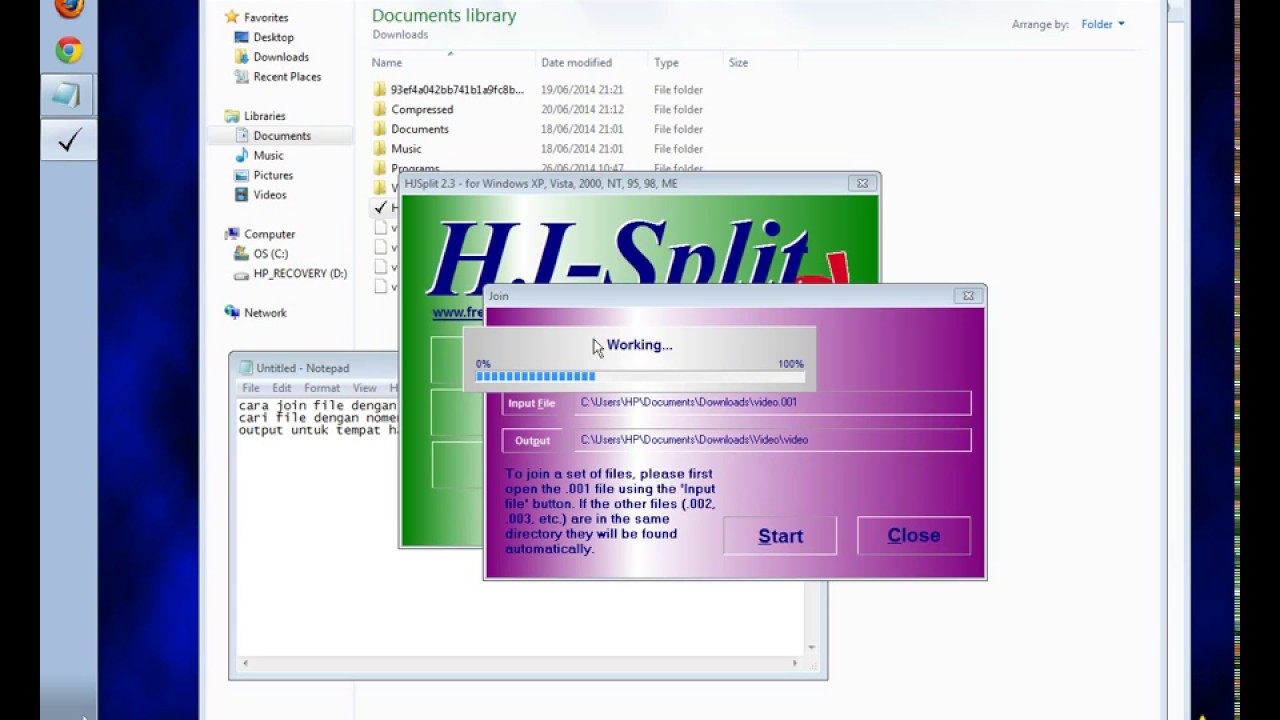Open the Arrange by Folder dropdown
Viewport: 1280px width, 720px height.
[1103, 24]
